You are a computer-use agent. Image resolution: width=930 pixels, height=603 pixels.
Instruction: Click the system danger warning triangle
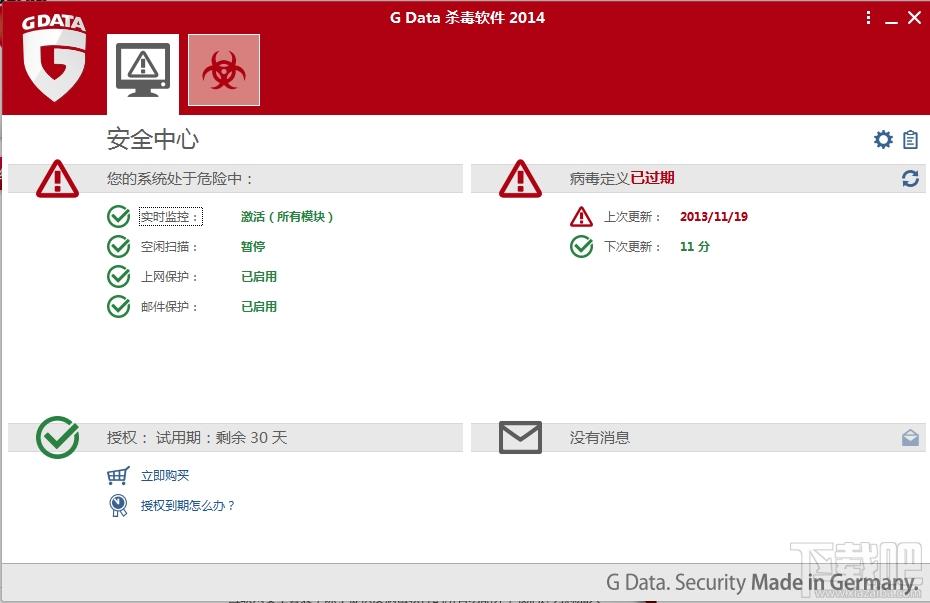(x=58, y=178)
